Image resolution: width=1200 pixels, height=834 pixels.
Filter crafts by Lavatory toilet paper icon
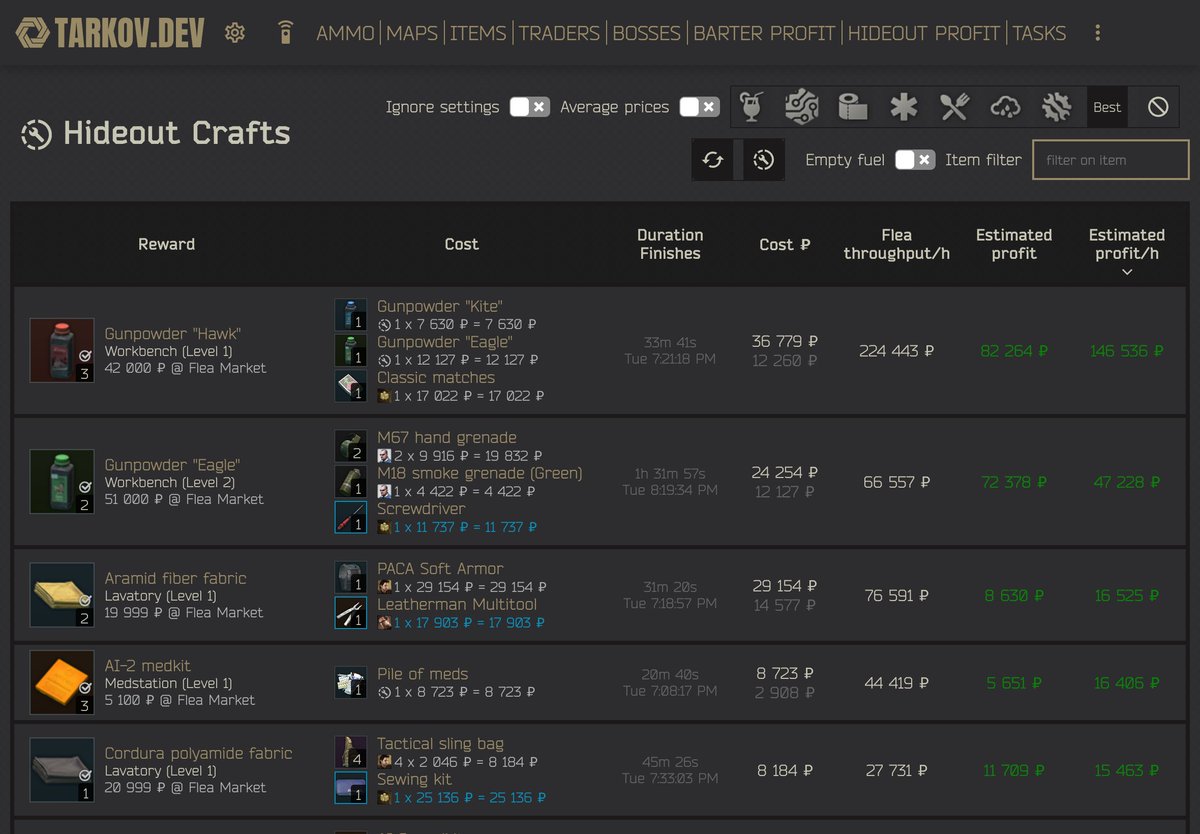pos(853,106)
